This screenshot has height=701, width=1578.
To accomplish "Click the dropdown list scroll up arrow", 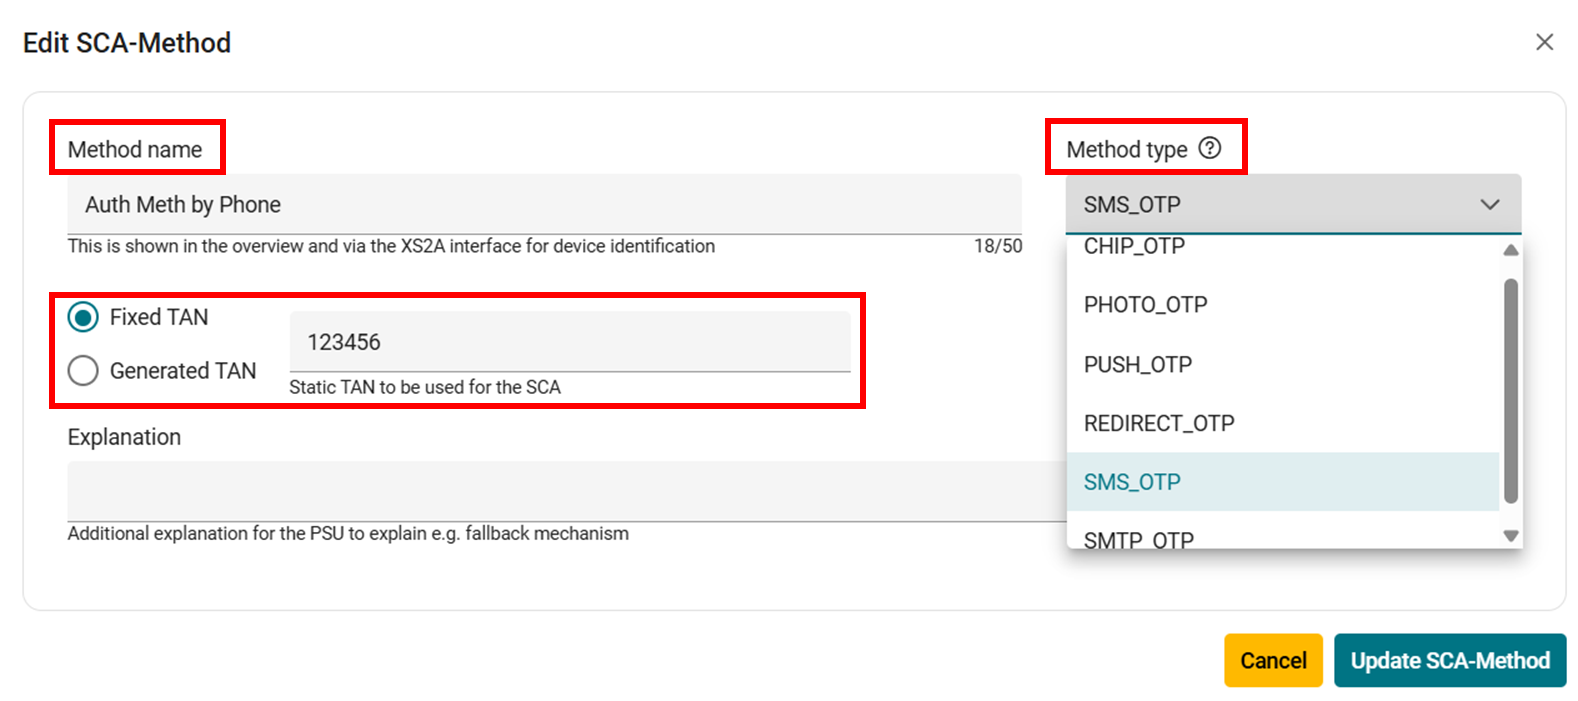I will [1510, 250].
